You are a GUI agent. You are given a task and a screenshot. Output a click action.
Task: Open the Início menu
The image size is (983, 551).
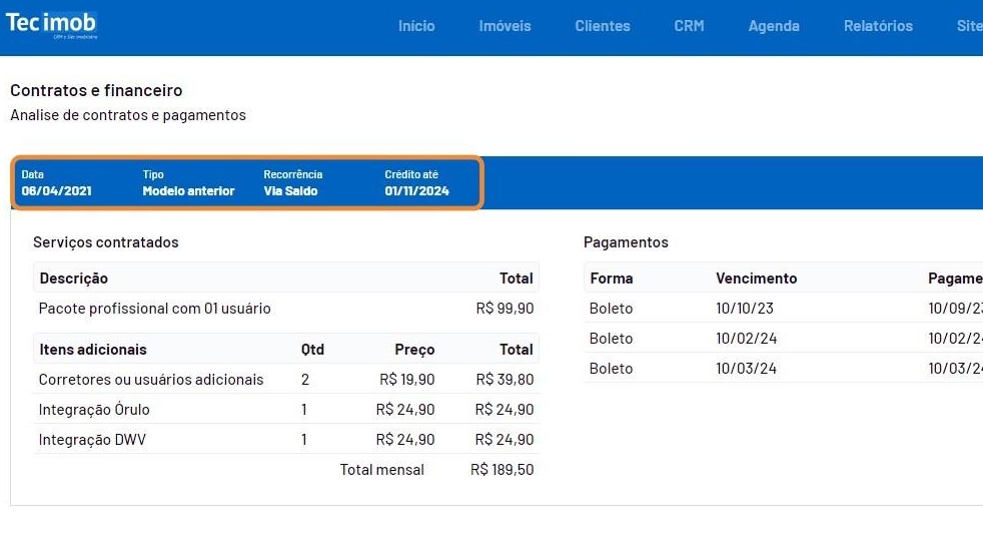point(416,26)
